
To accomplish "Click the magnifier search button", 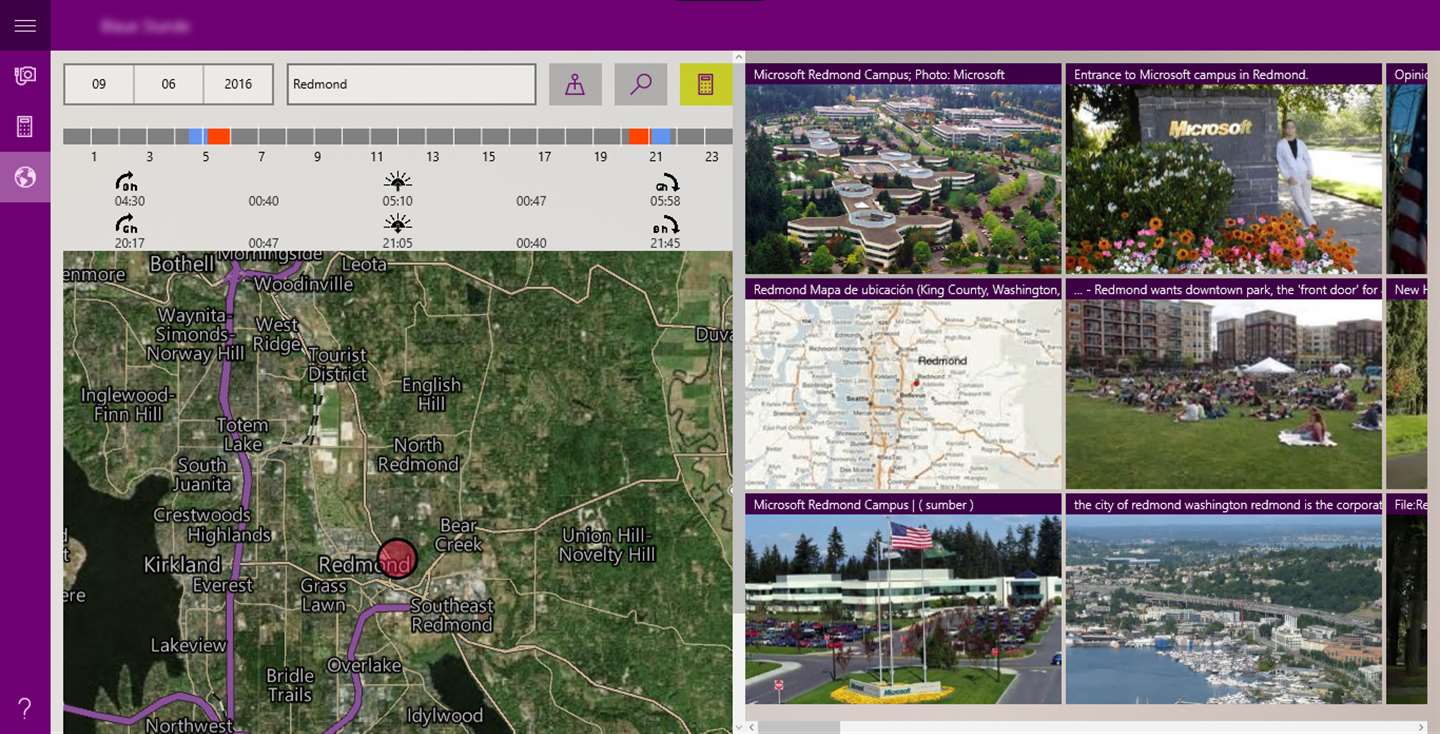I will point(640,84).
